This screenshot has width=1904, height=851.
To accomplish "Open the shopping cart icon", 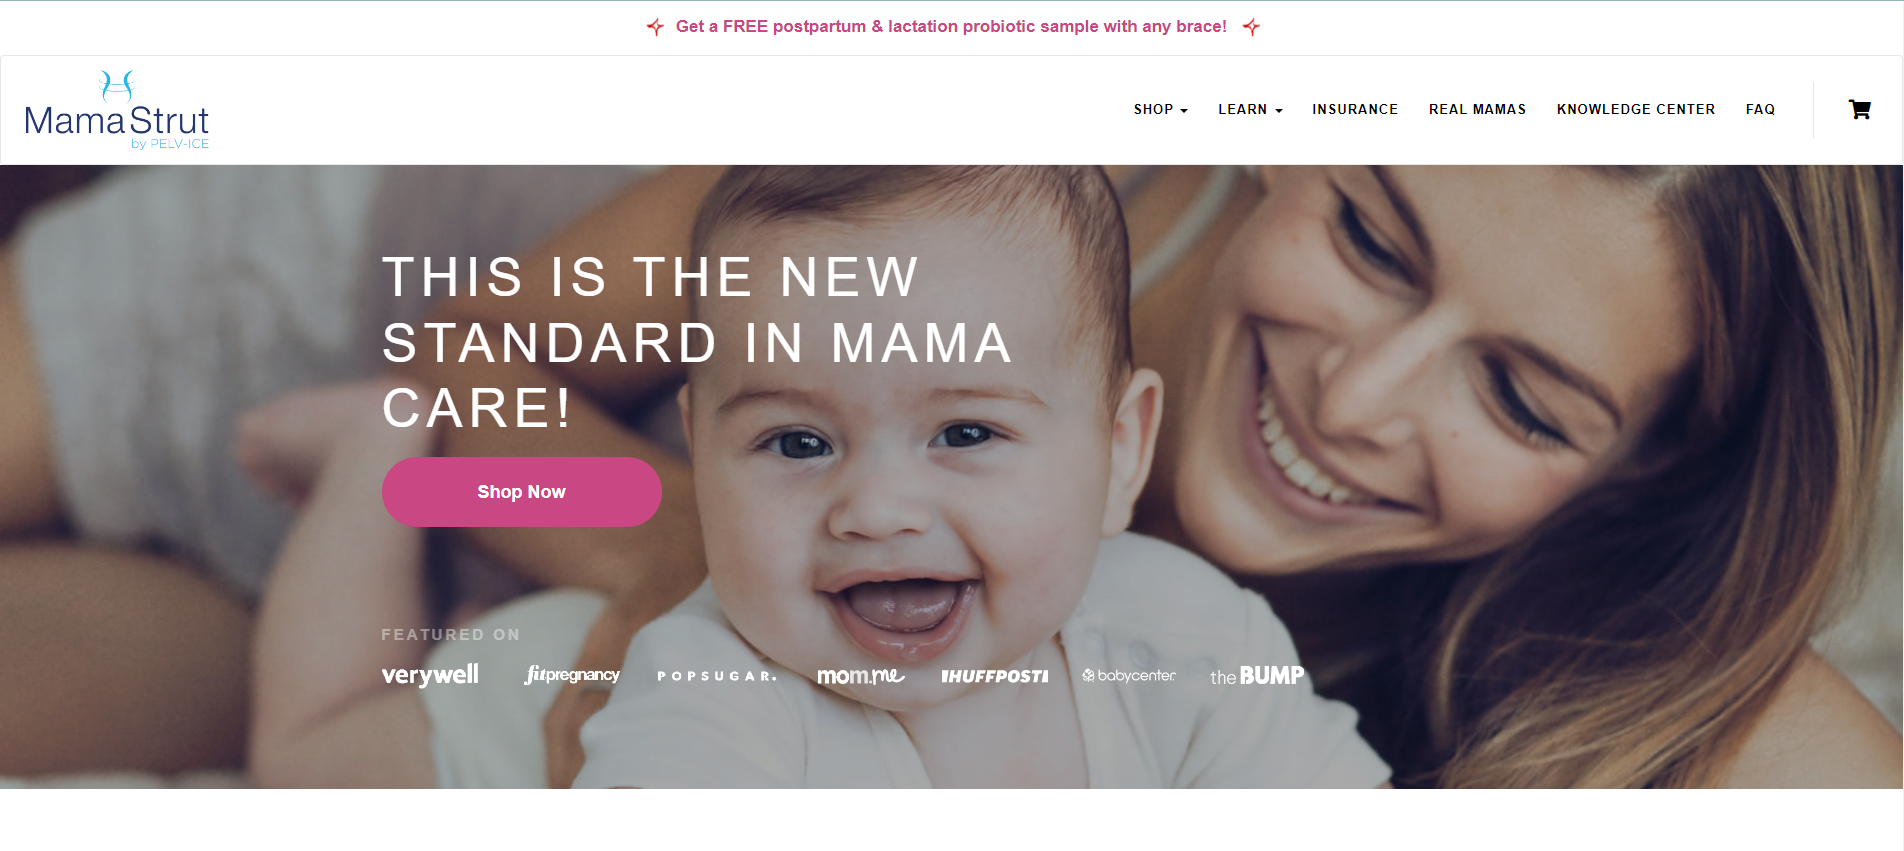I will [x=1859, y=110].
